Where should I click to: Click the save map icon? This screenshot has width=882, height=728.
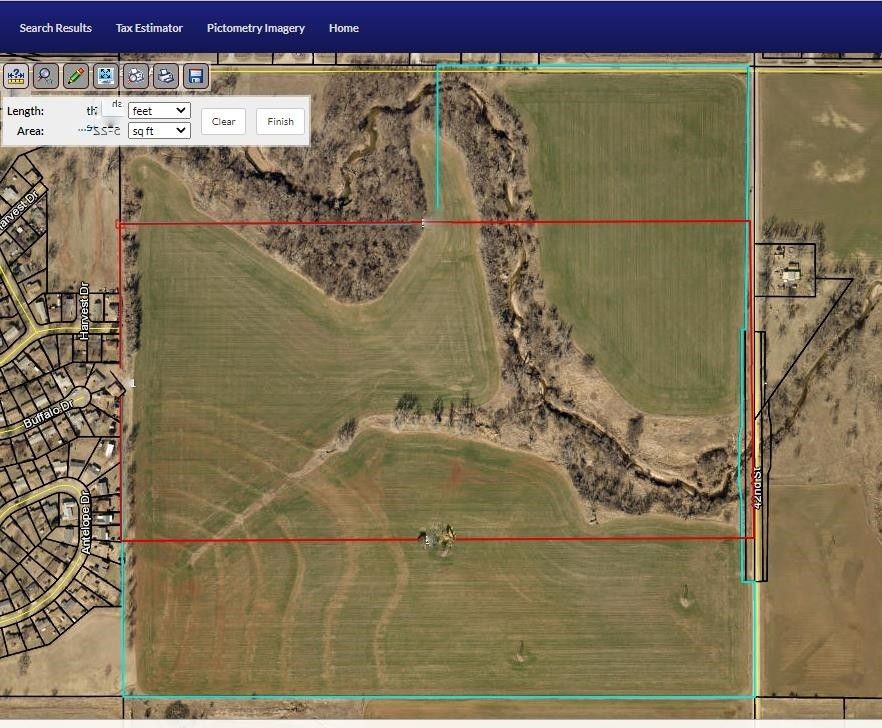(x=194, y=75)
